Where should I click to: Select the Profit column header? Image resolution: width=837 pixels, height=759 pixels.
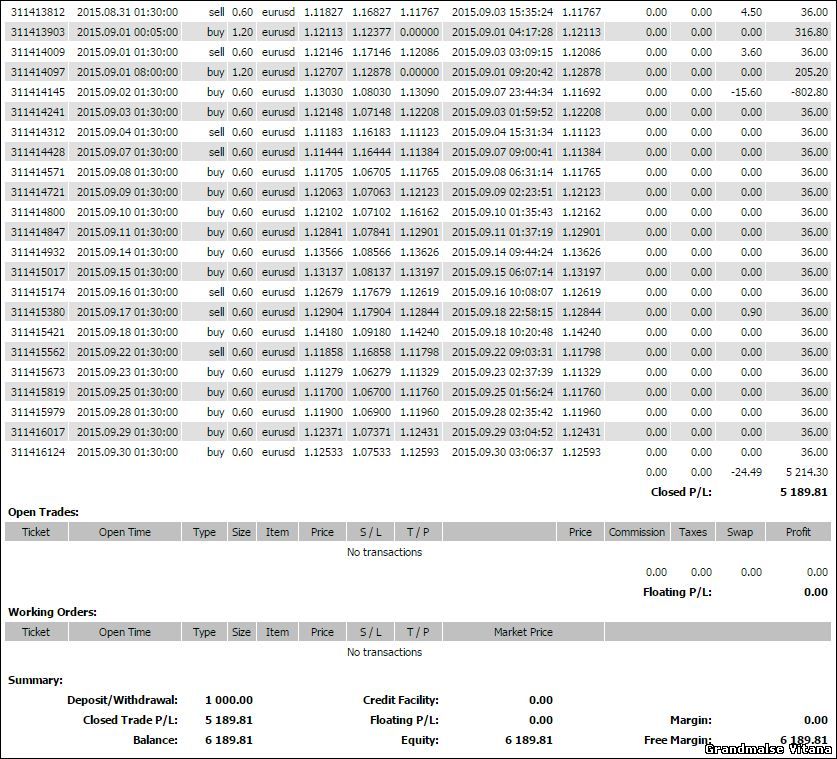click(x=798, y=532)
